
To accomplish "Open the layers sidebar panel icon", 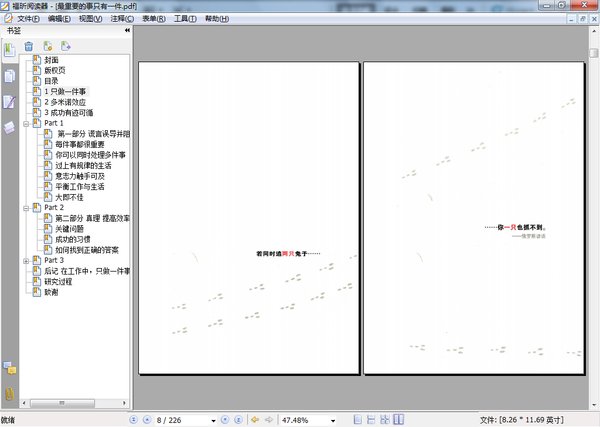I will coord(10,127).
